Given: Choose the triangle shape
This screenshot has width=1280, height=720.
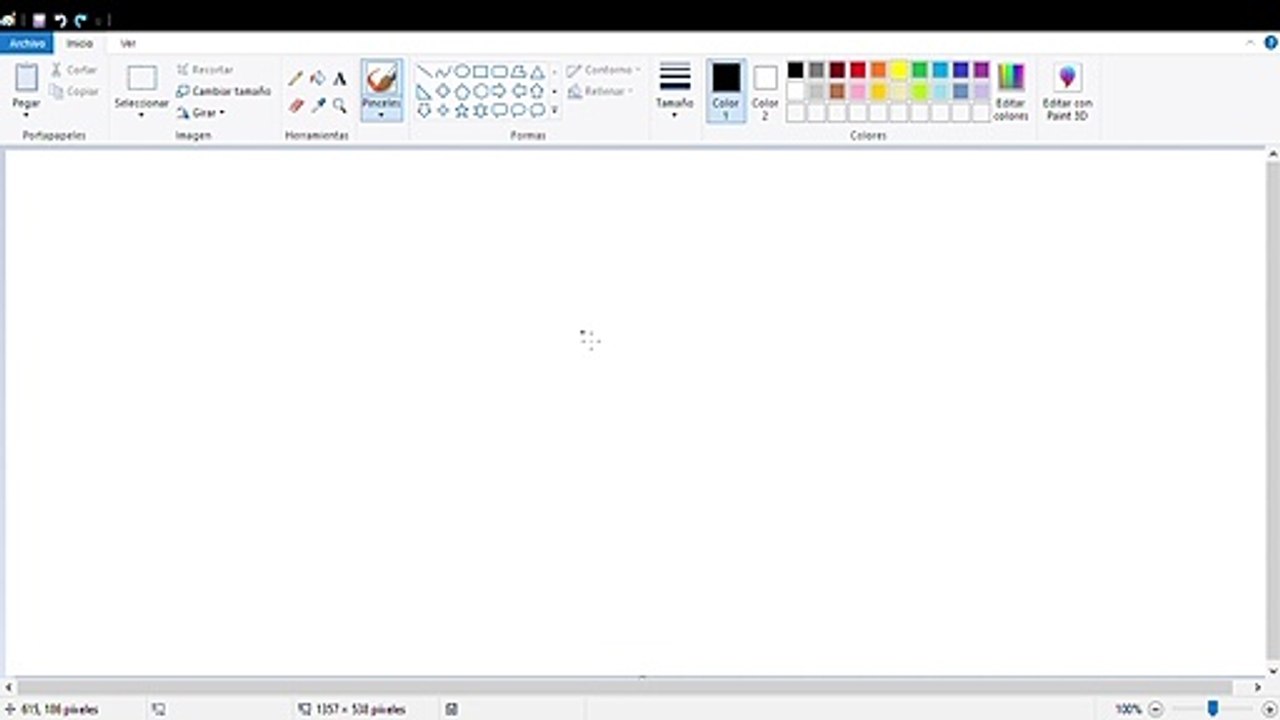Looking at the screenshot, I should tap(537, 72).
